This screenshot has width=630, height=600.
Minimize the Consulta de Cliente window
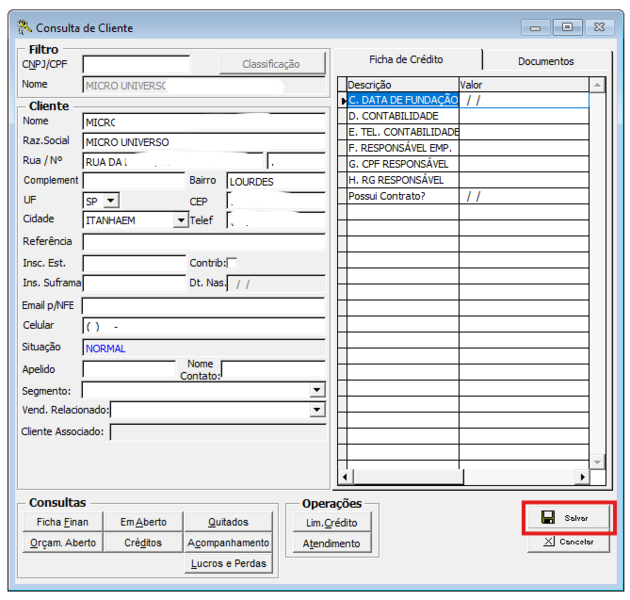[535, 28]
